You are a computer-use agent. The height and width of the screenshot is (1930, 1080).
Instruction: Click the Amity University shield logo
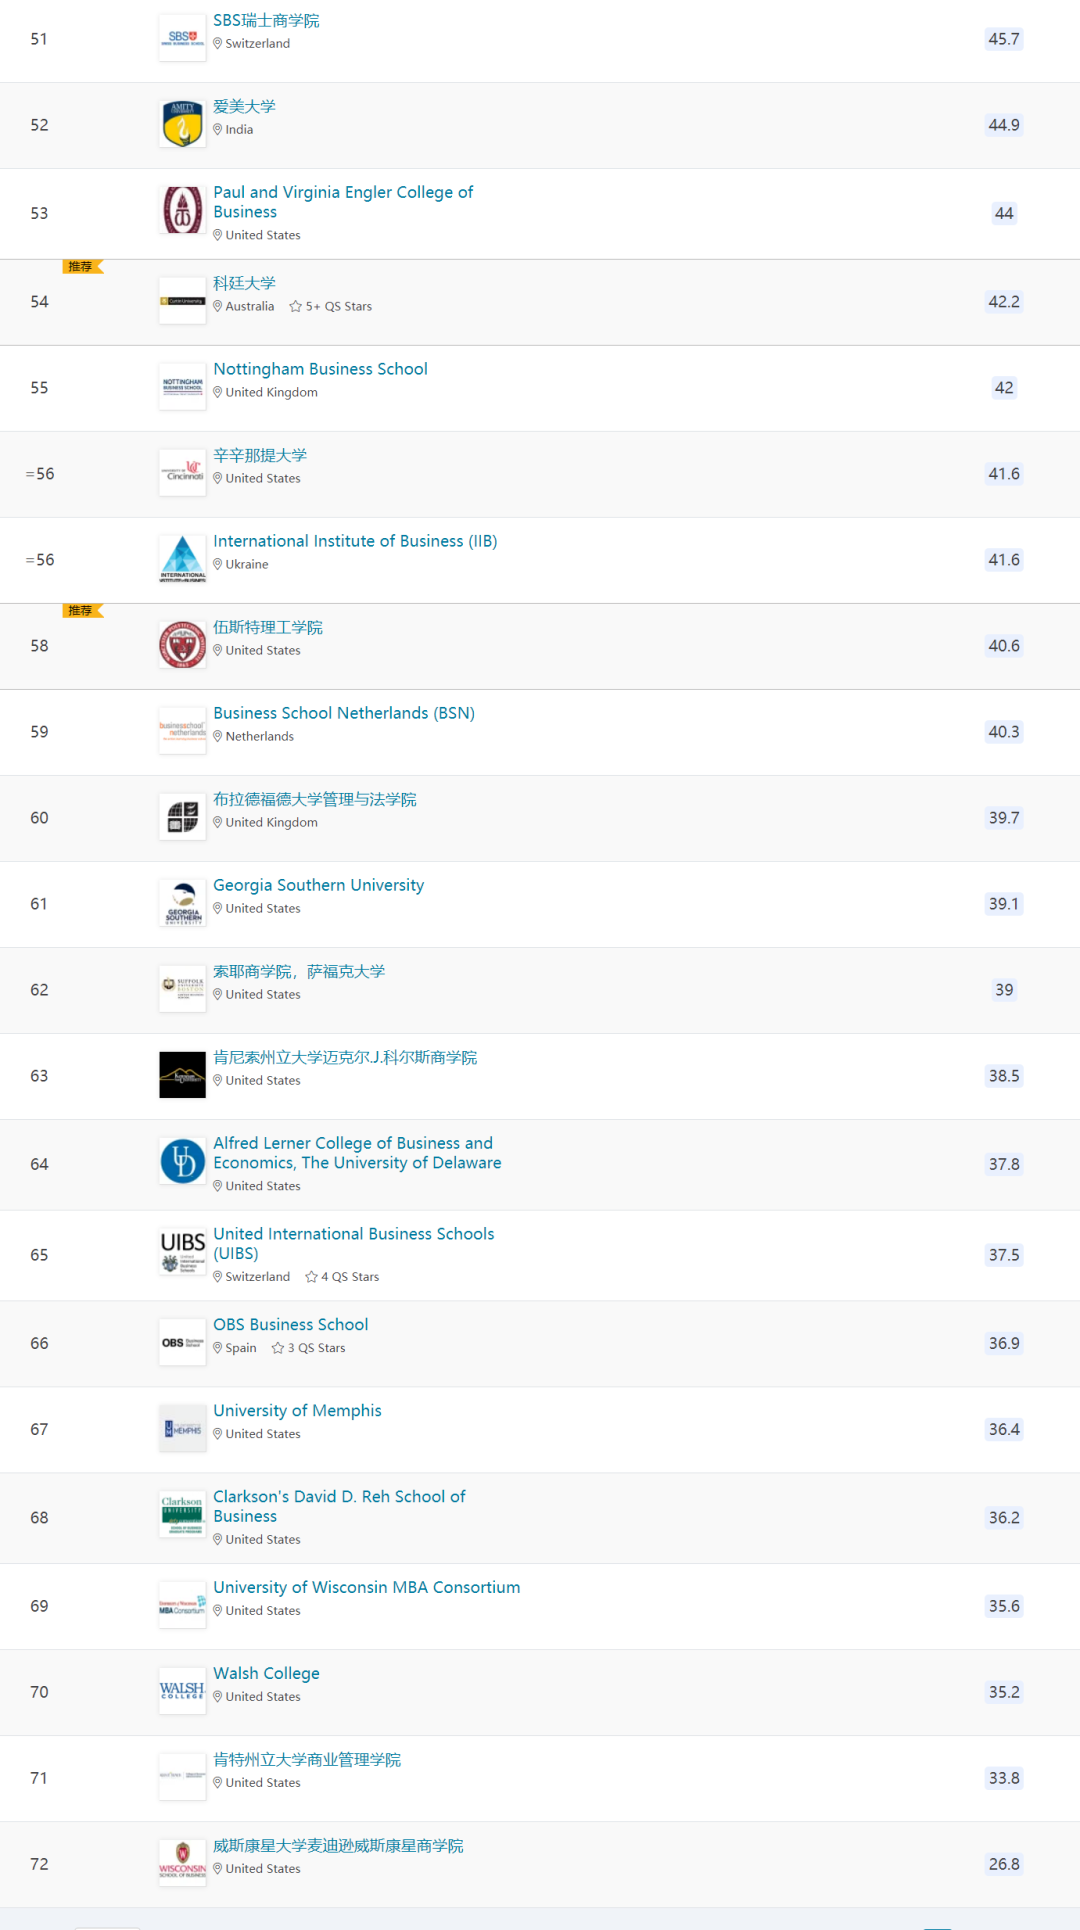(183, 125)
